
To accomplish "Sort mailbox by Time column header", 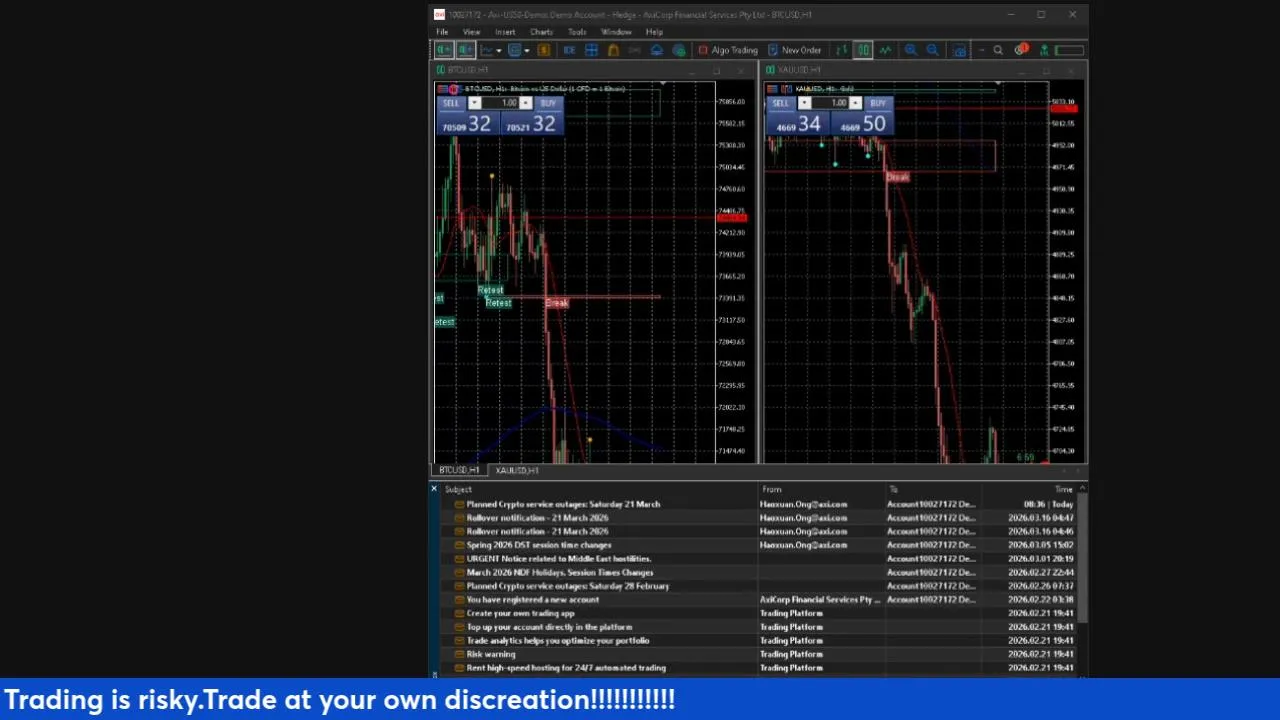I will click(1031, 489).
